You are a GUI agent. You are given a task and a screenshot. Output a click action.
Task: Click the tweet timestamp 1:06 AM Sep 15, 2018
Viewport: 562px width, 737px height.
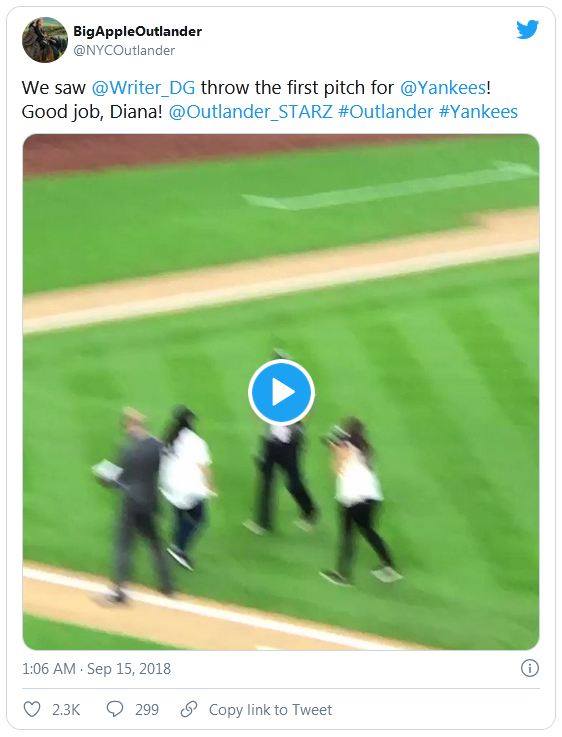pos(96,668)
